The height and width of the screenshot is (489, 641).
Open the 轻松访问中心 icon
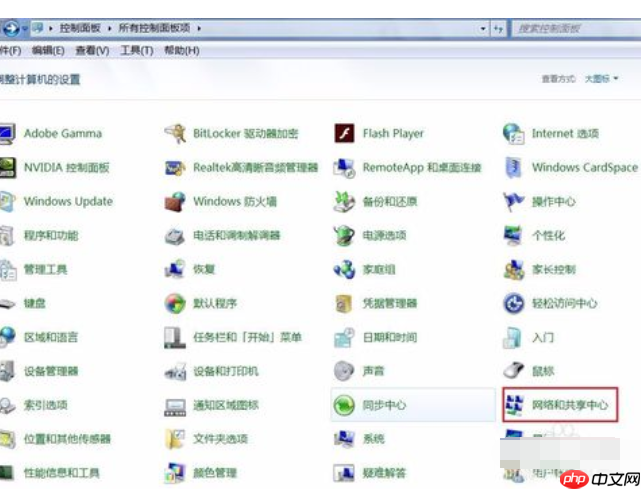513,303
